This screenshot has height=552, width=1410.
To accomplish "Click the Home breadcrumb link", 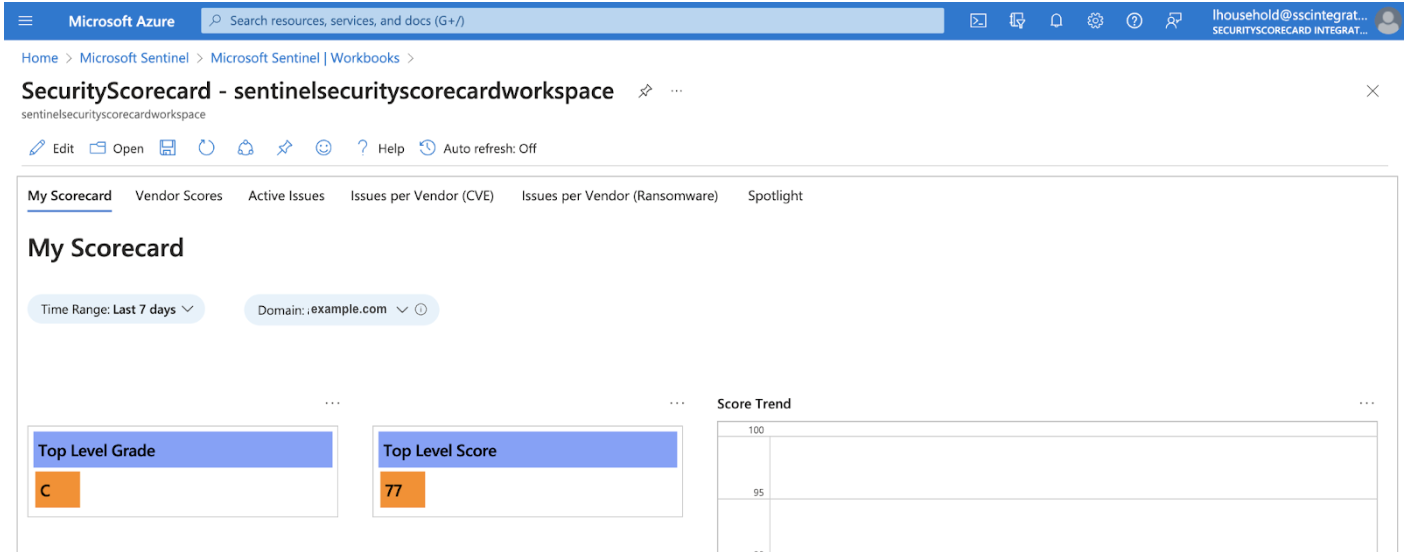I will point(40,58).
